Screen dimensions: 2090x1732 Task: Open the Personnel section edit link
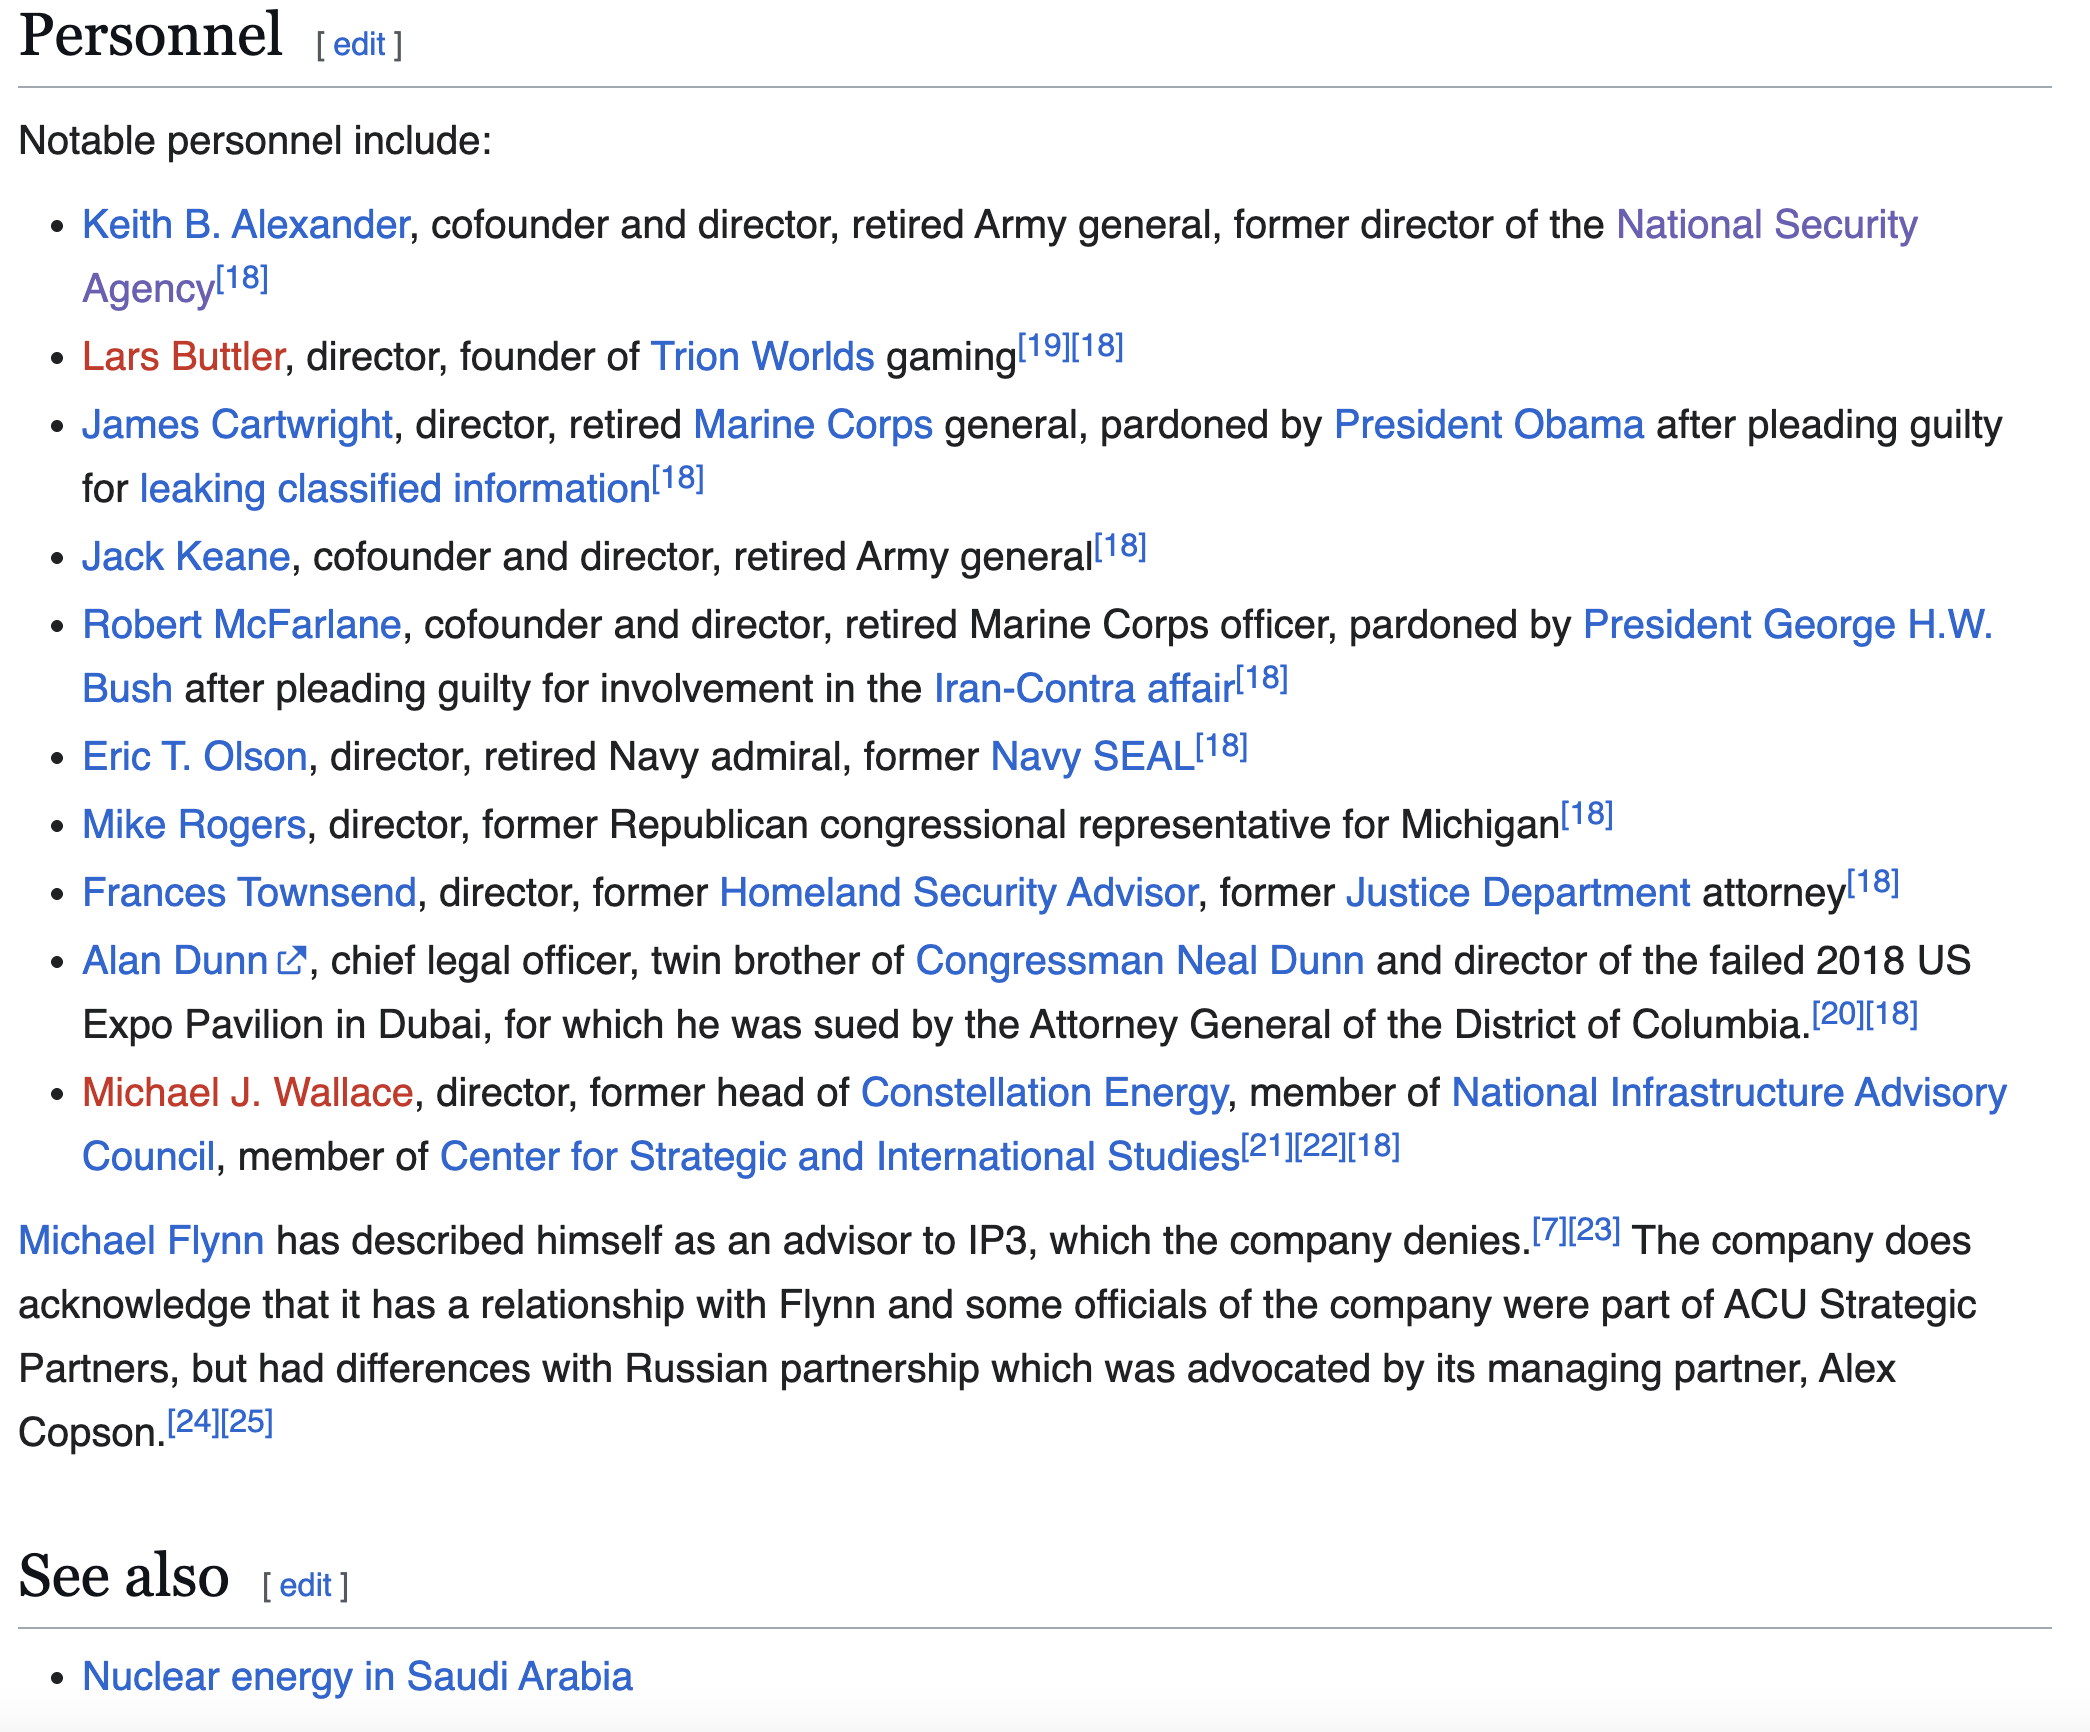pos(359,45)
